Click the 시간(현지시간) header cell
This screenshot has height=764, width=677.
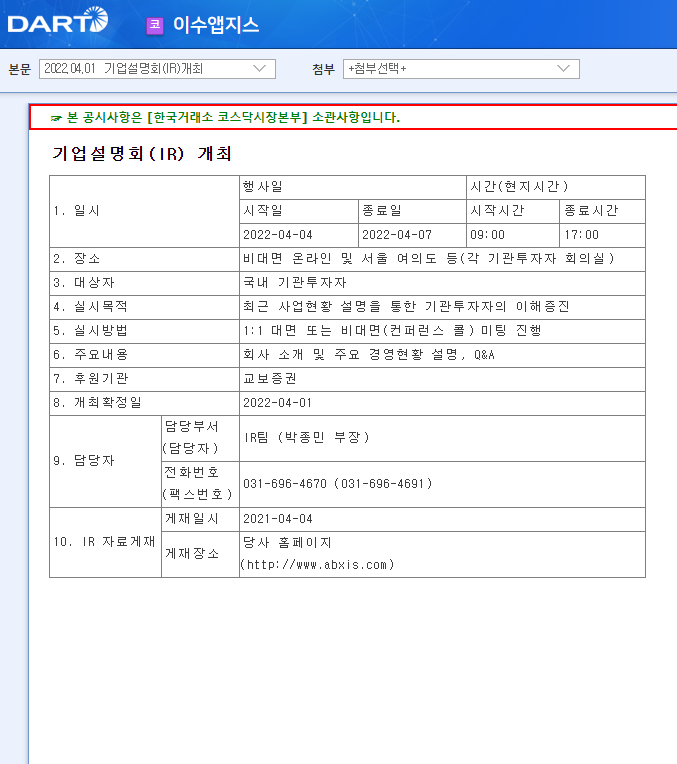click(556, 187)
